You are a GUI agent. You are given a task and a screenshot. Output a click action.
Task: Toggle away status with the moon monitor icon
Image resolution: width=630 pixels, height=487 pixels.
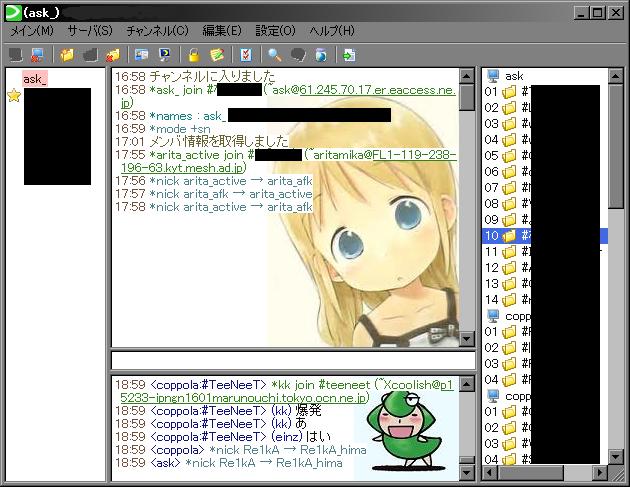(x=164, y=55)
